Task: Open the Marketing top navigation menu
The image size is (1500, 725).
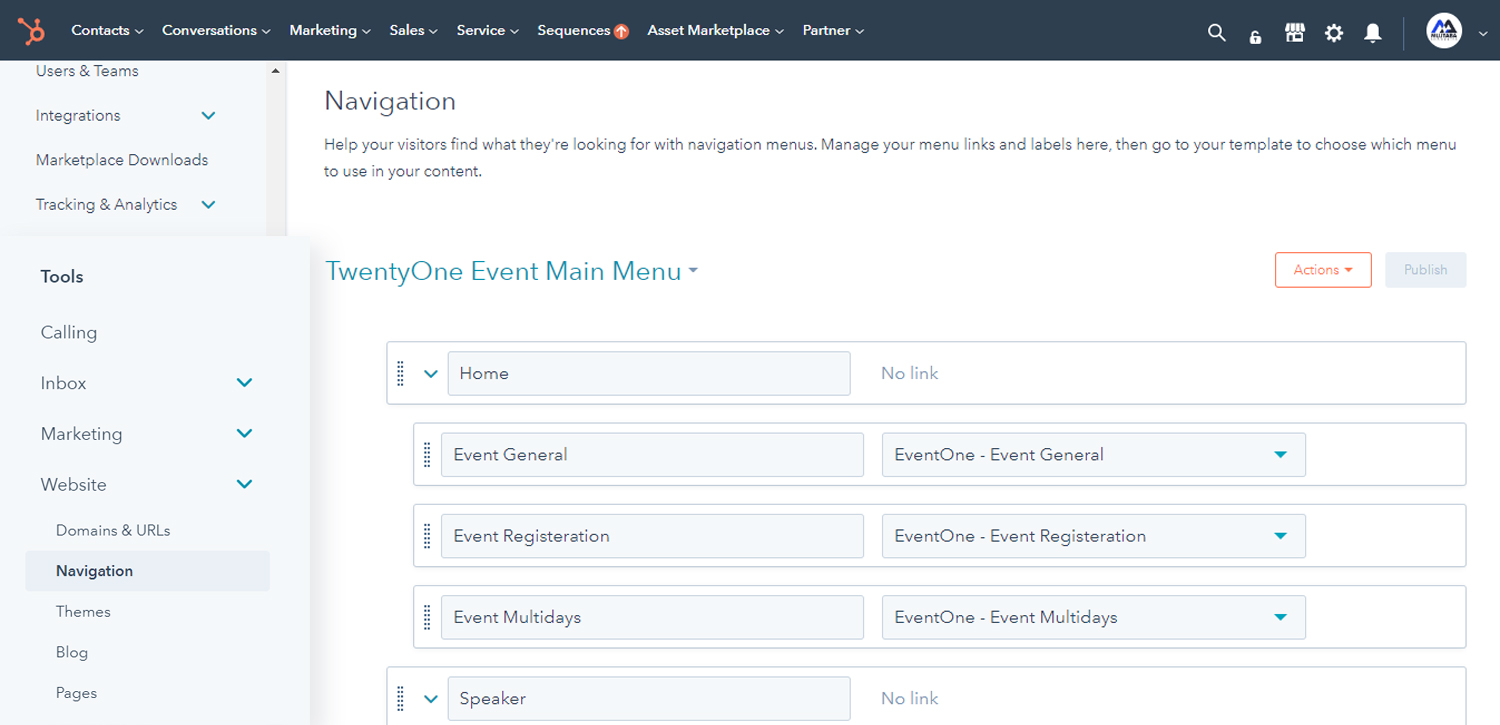Action: tap(330, 31)
